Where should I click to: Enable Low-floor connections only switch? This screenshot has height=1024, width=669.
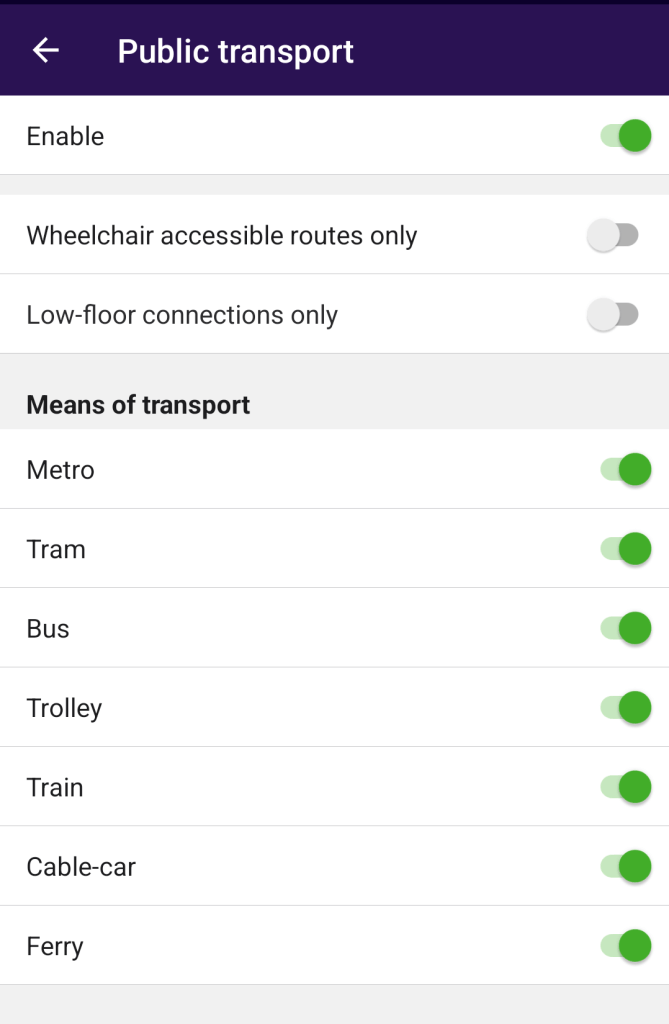pyautogui.click(x=613, y=315)
